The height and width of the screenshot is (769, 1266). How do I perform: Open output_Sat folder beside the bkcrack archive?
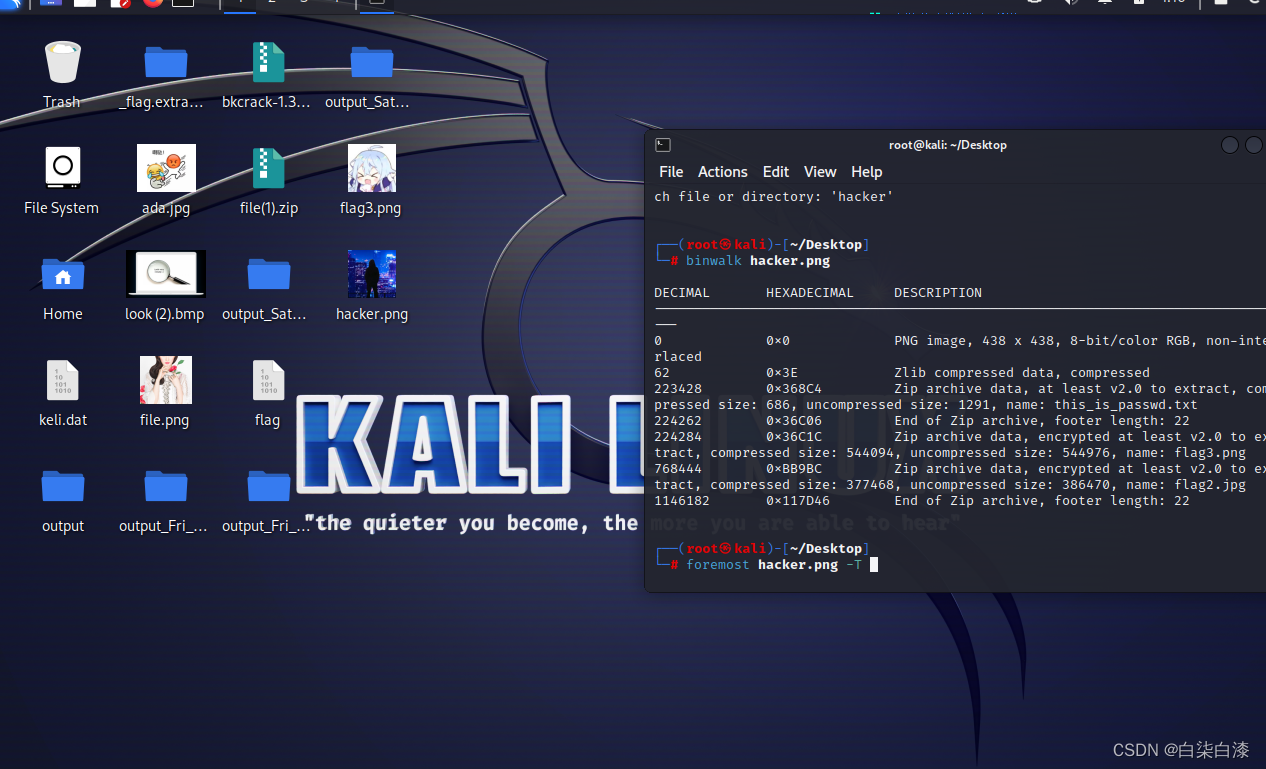tap(371, 64)
